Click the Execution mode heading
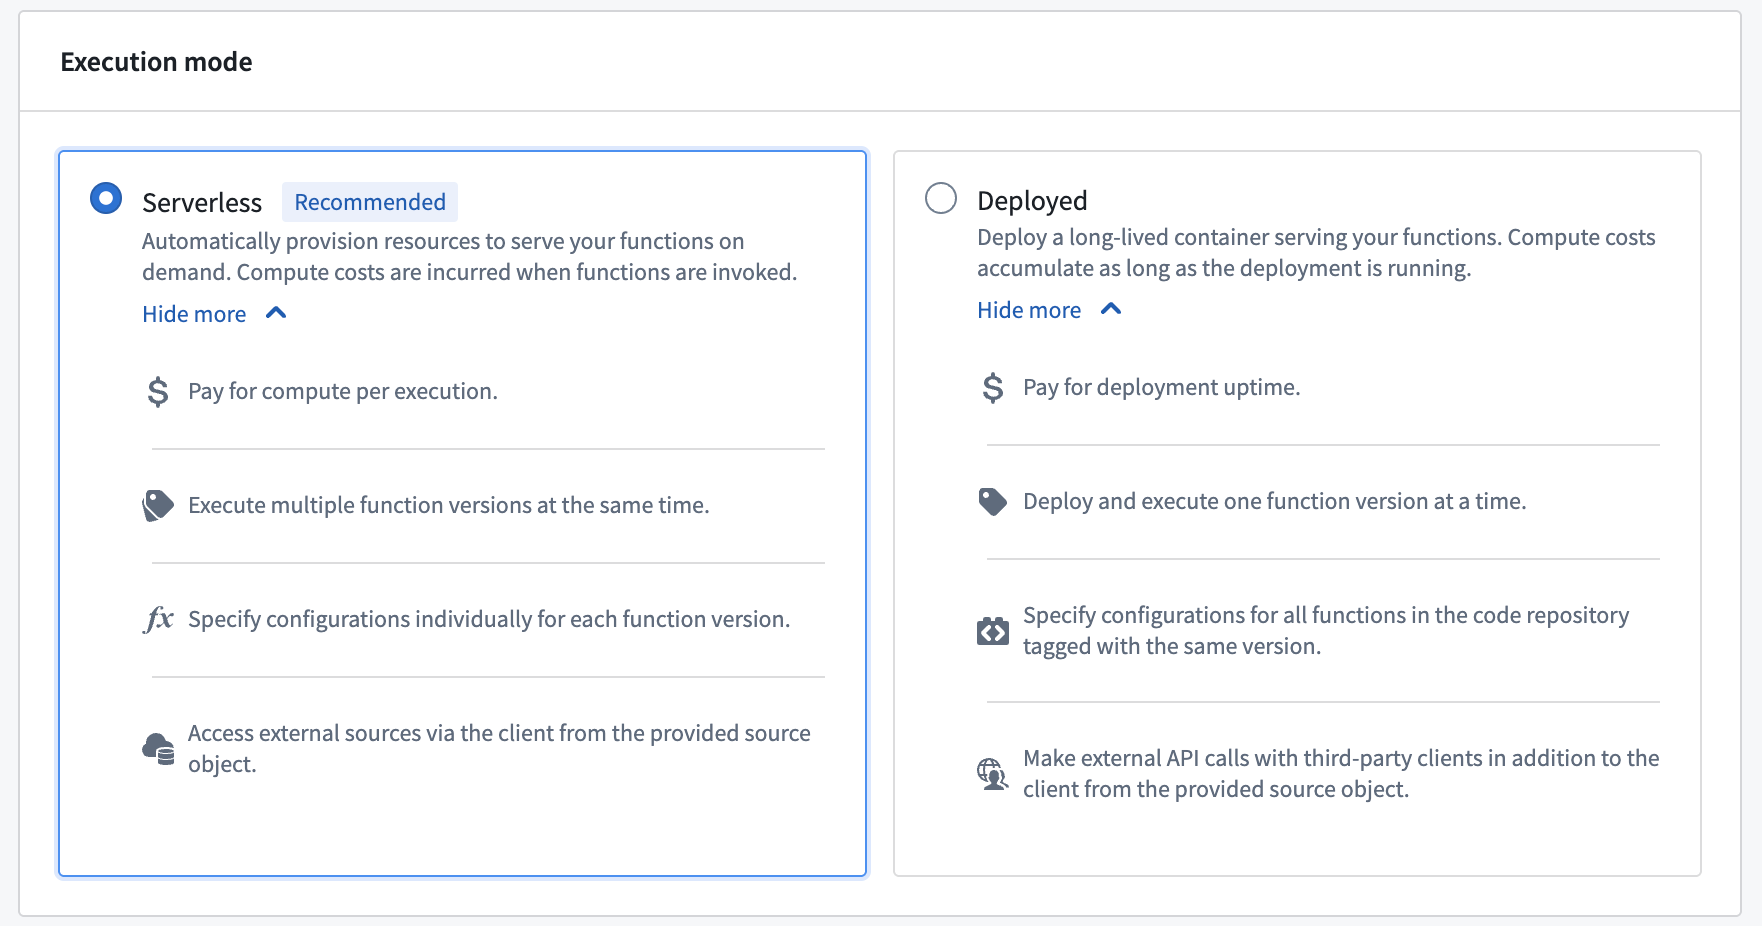This screenshot has height=926, width=1762. click(156, 61)
